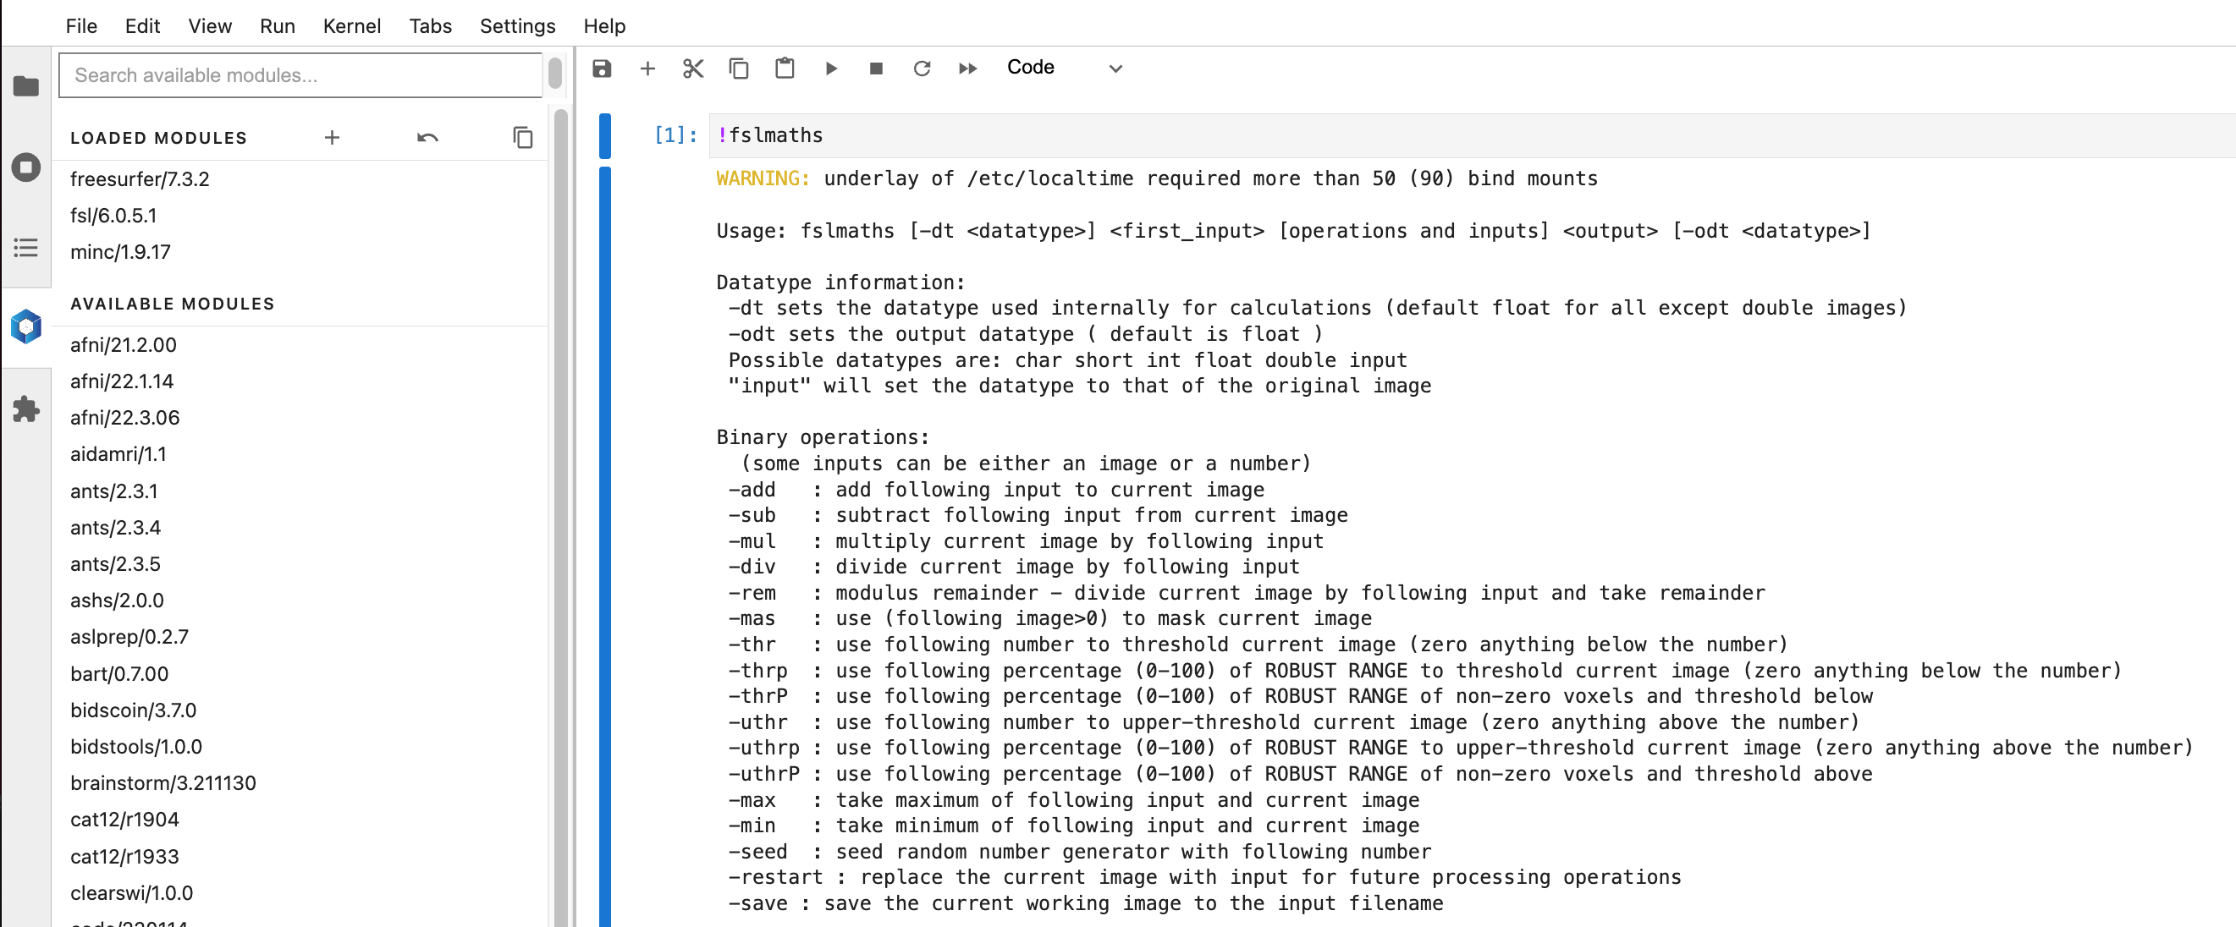2236x927 pixels.
Task: Open the extension manager puzzle icon
Action: [26, 409]
